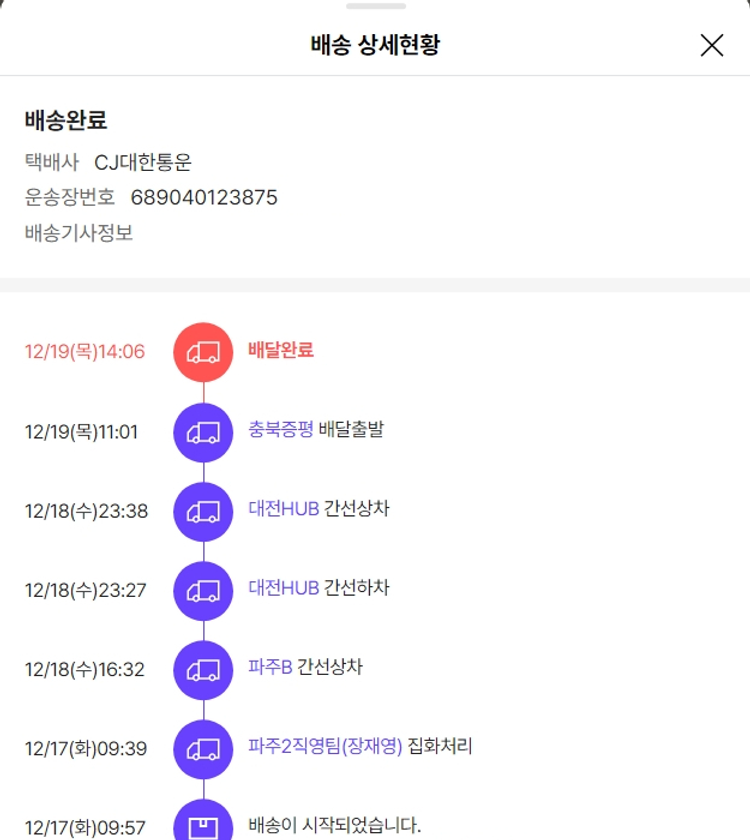Open the 파주B location link
Viewport: 750px width, 840px height.
coord(270,667)
